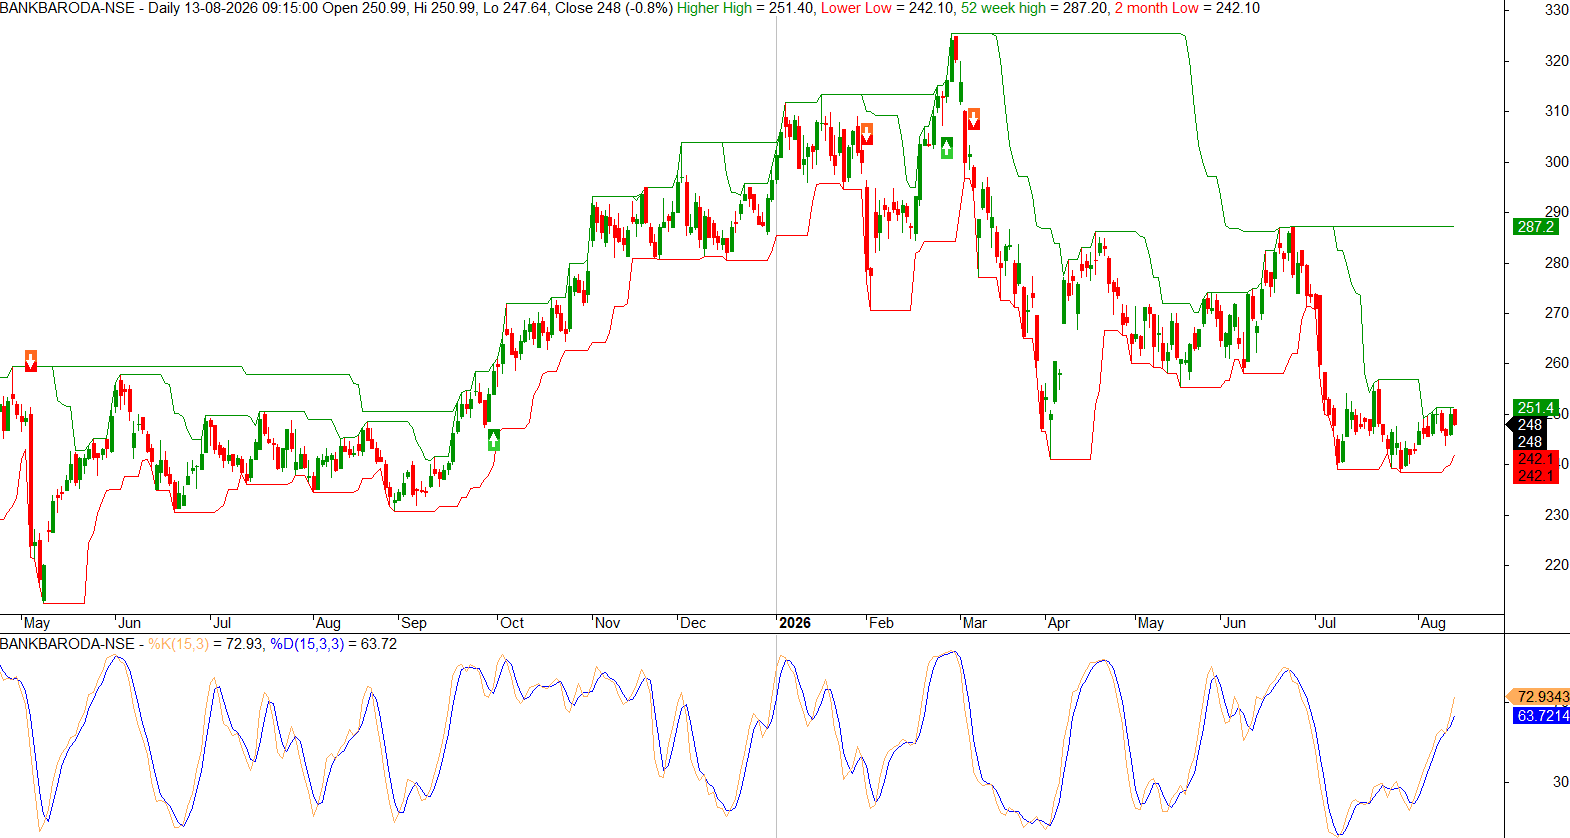Viewport: 1570px width, 838px height.
Task: Click the orange sell arrow near May 2025
Action: point(31,360)
